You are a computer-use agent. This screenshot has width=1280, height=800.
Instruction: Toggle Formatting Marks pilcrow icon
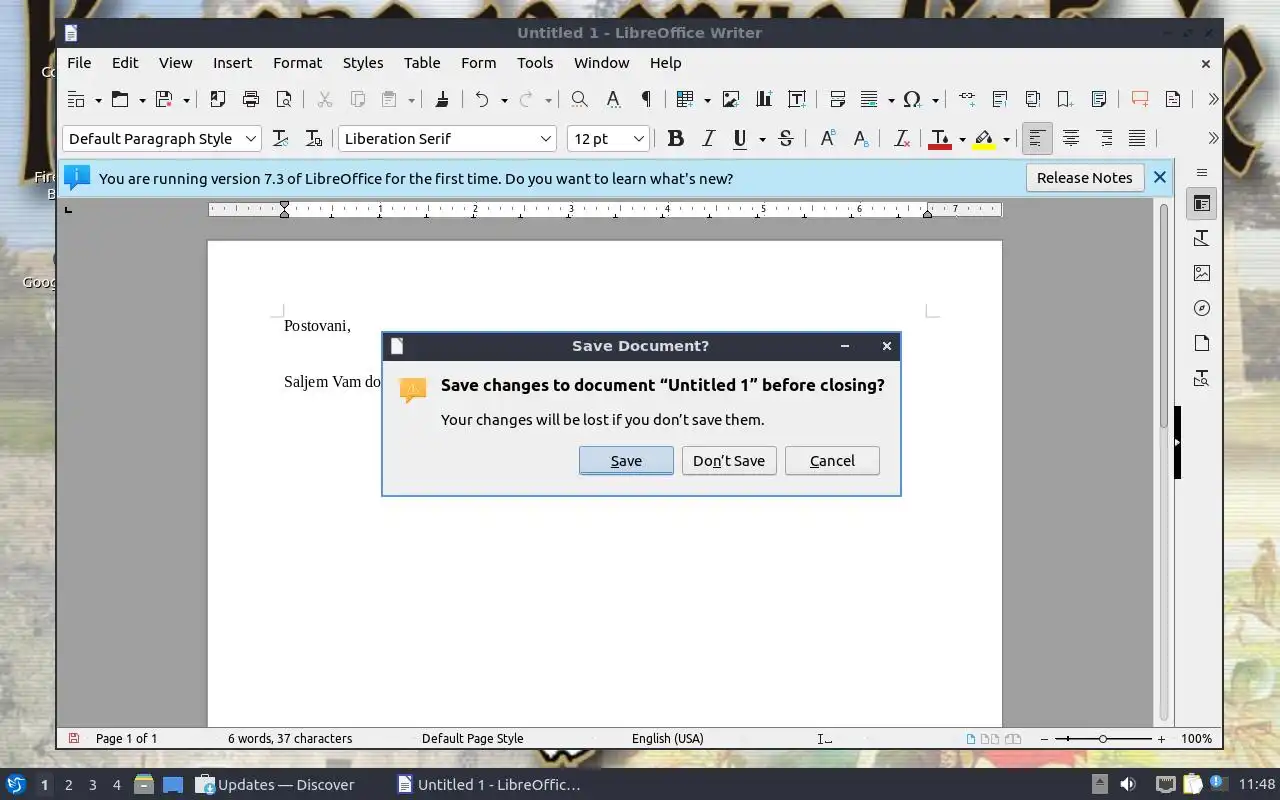point(646,99)
